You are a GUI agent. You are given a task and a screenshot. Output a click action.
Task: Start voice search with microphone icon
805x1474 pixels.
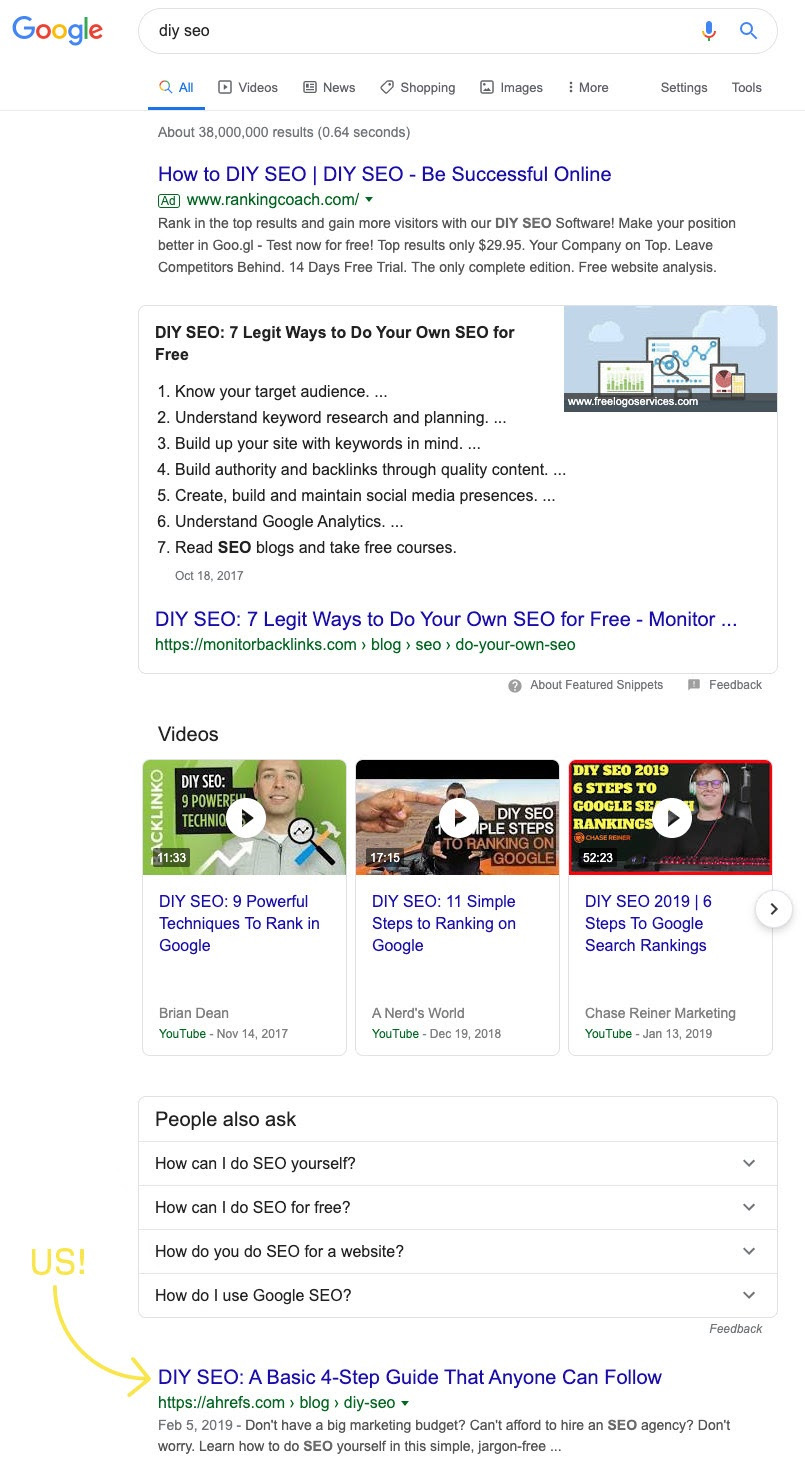pos(709,31)
